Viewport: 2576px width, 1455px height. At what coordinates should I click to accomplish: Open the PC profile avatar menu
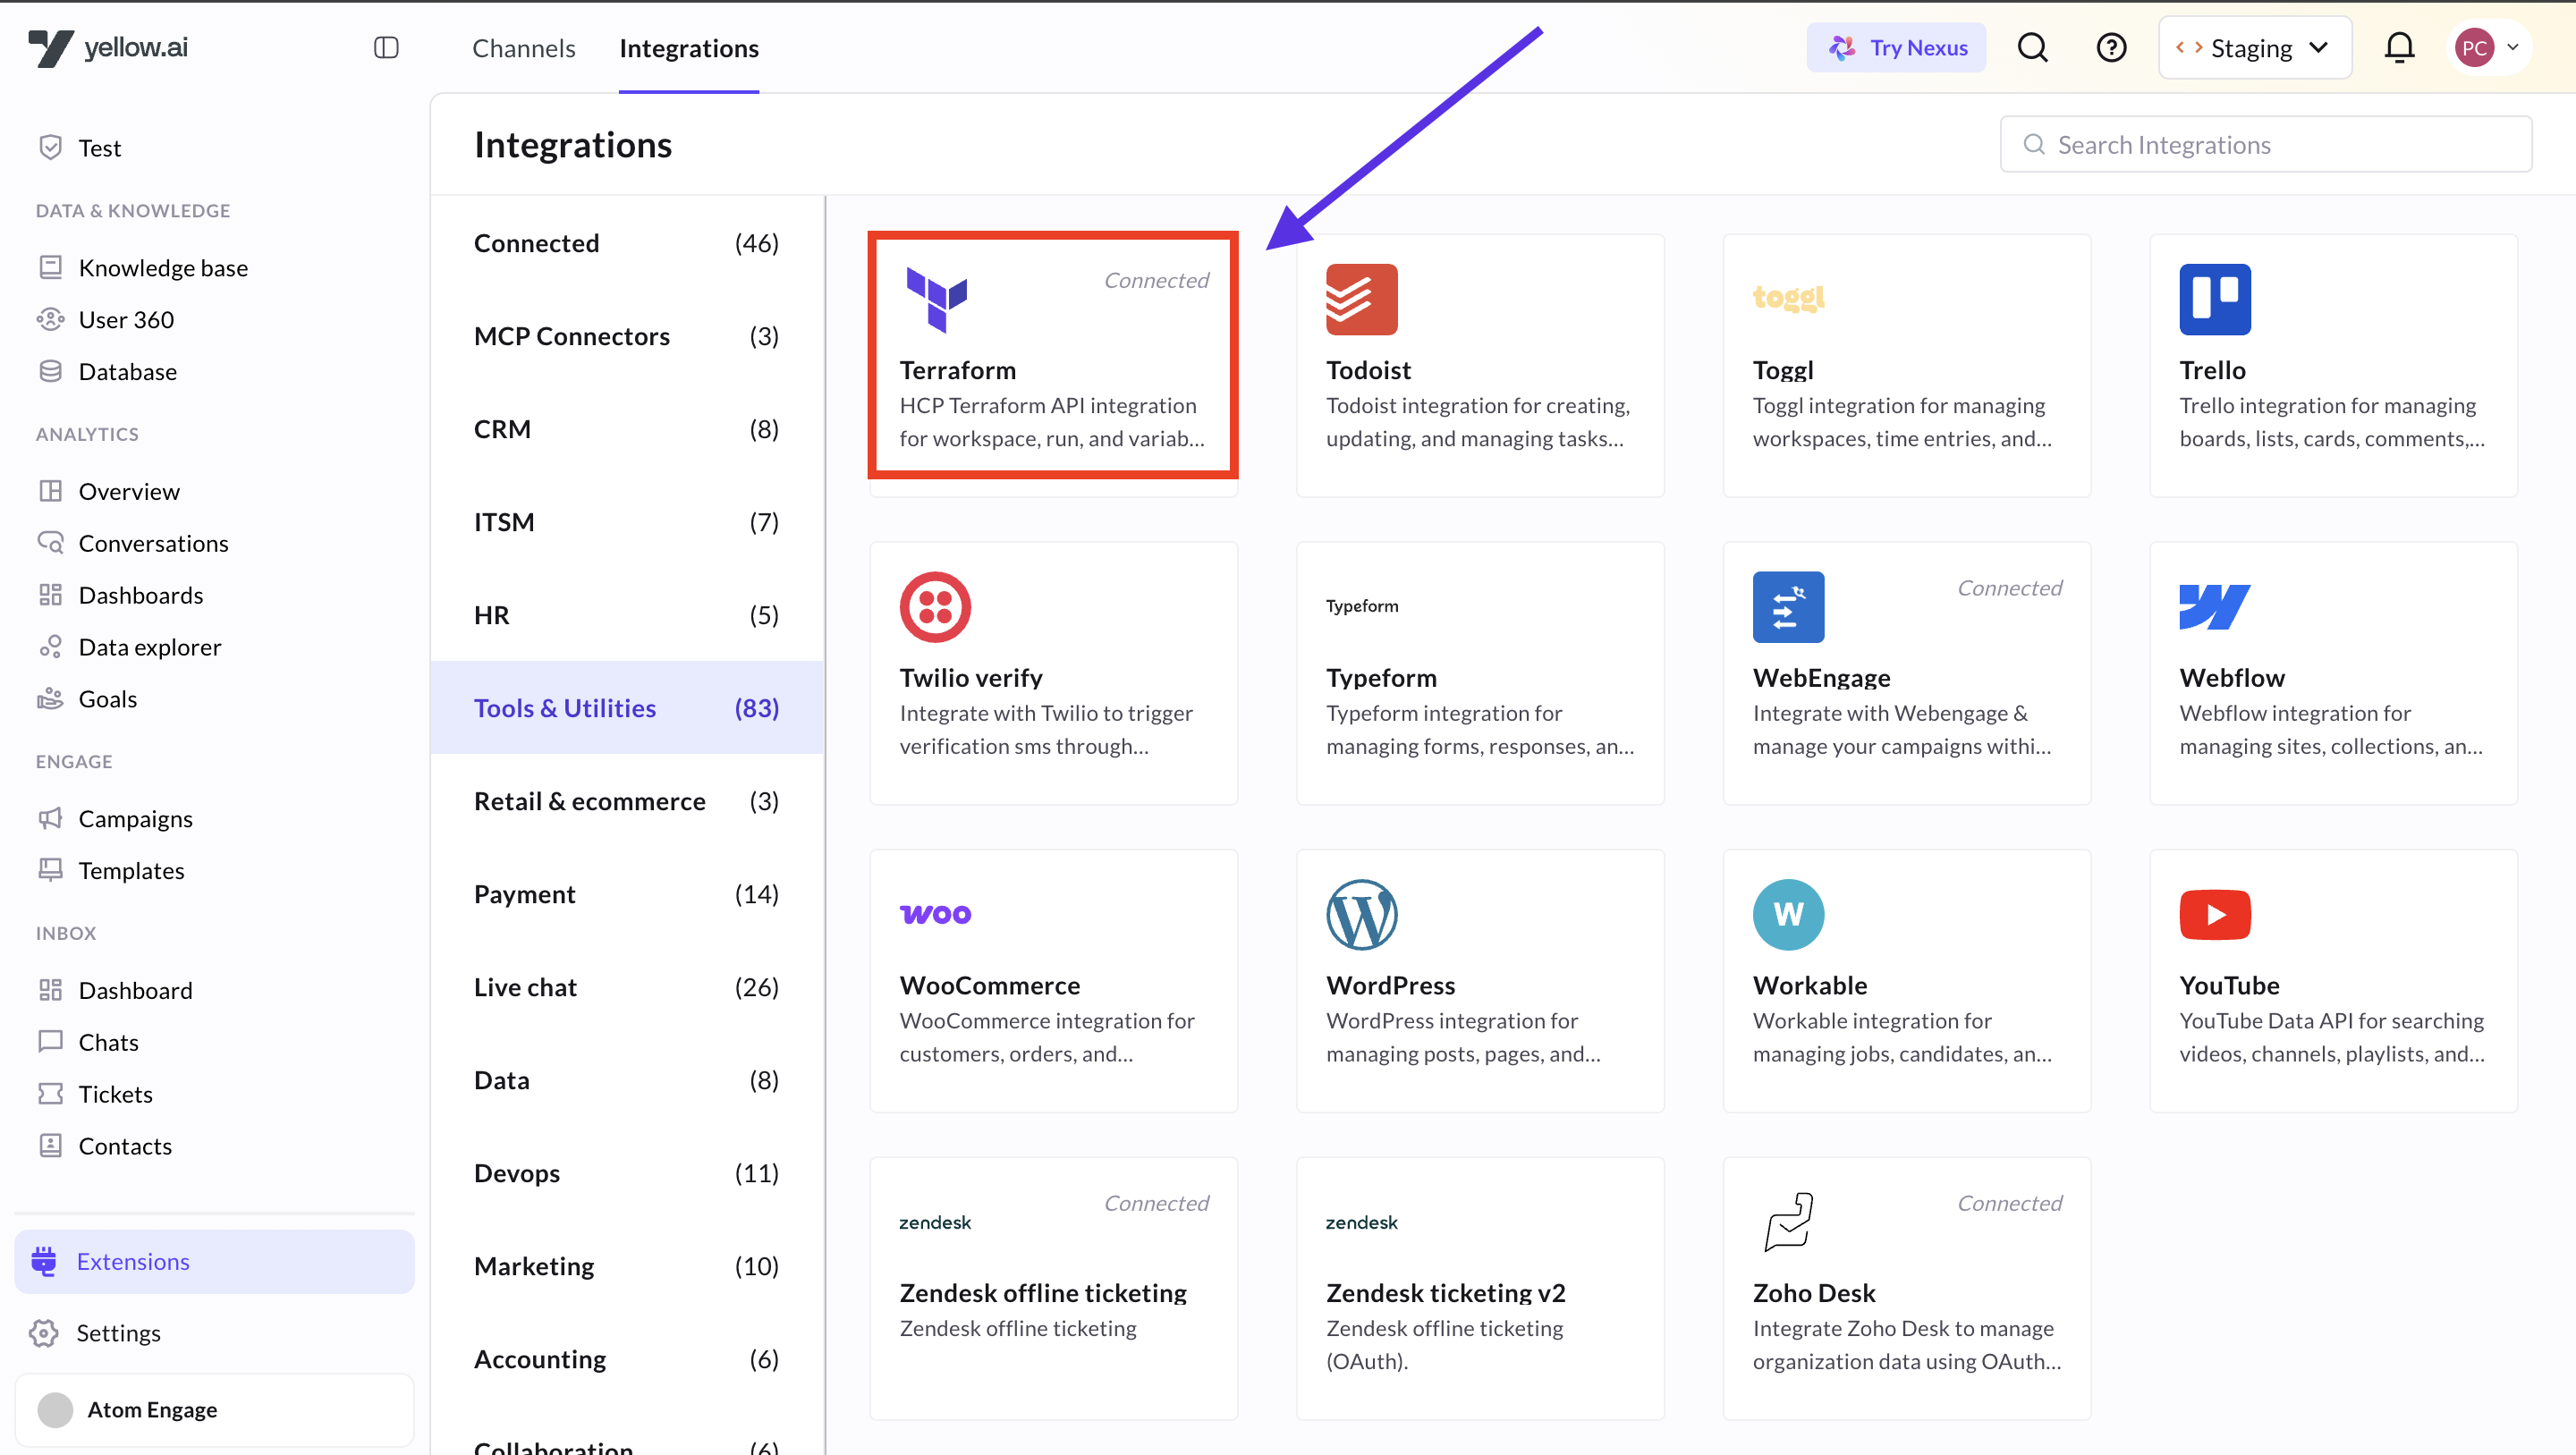coord(2490,47)
